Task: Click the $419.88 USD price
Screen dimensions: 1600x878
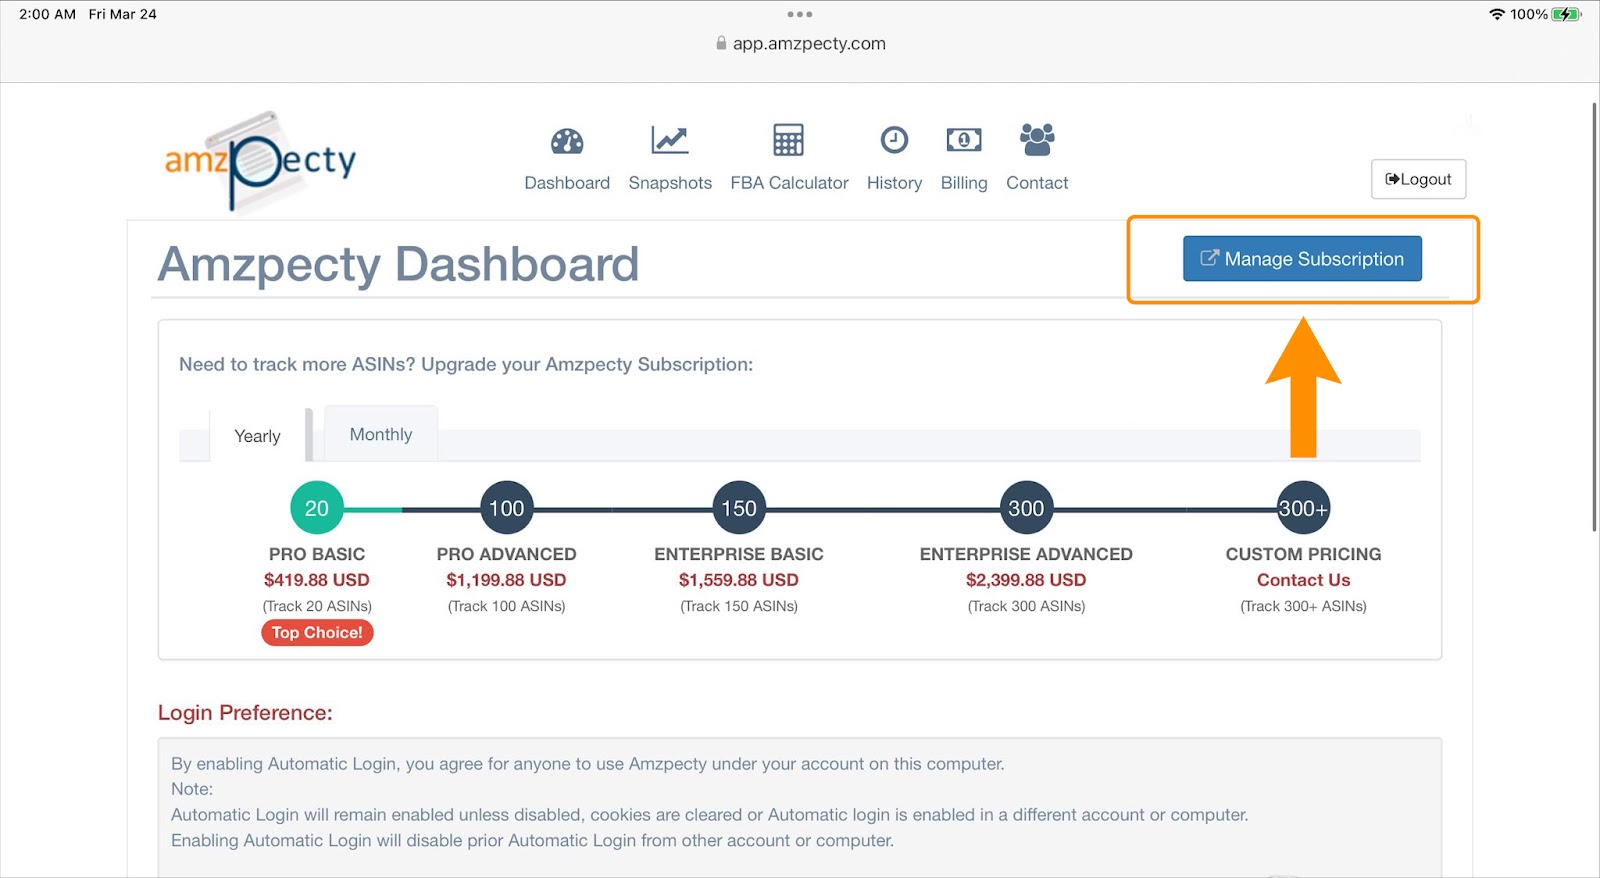Action: (317, 580)
